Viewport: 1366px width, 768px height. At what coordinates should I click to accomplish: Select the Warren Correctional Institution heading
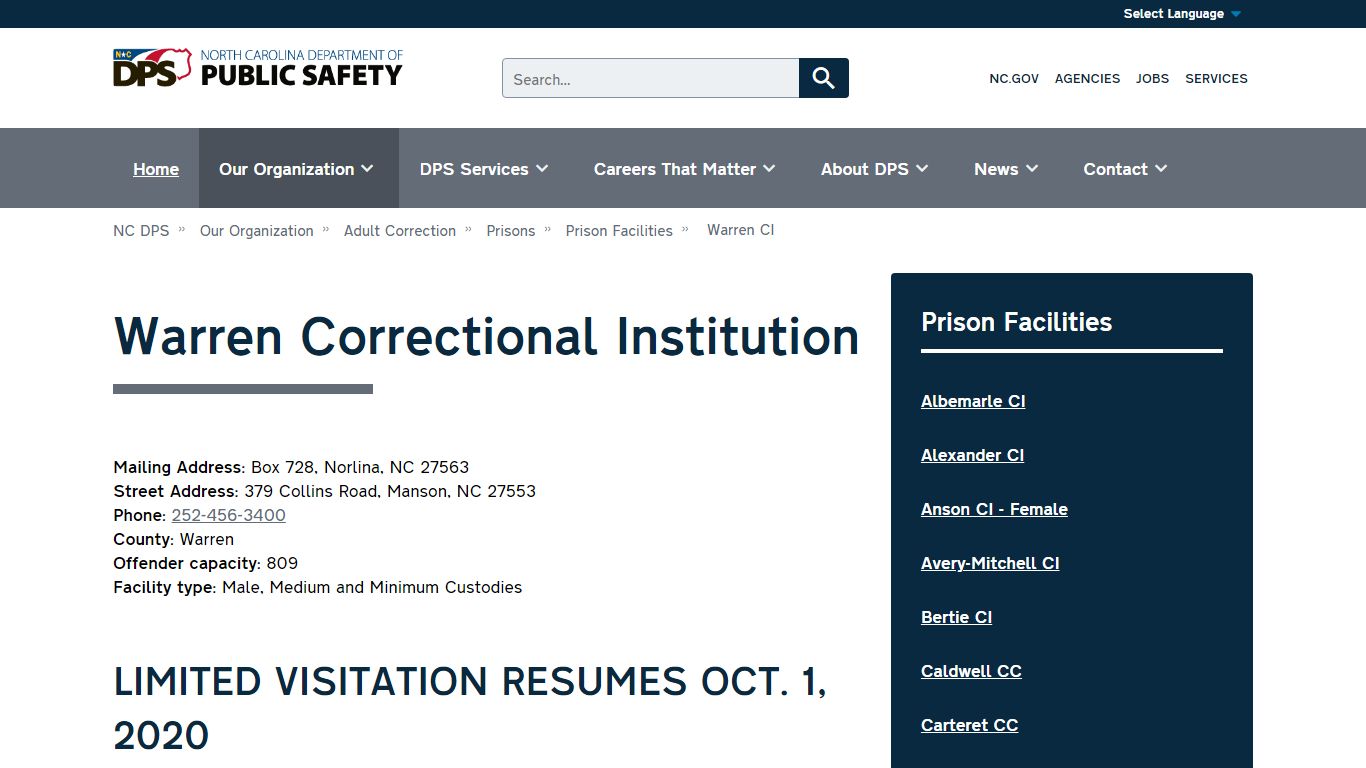pos(486,336)
